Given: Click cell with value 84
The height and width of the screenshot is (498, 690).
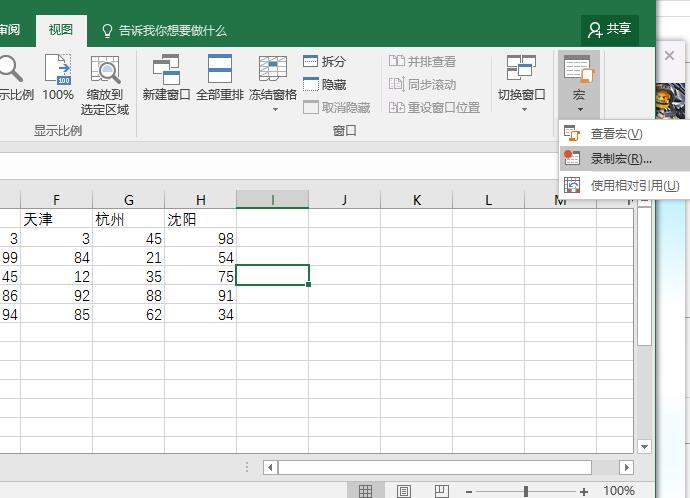Looking at the screenshot, I should 56,257.
